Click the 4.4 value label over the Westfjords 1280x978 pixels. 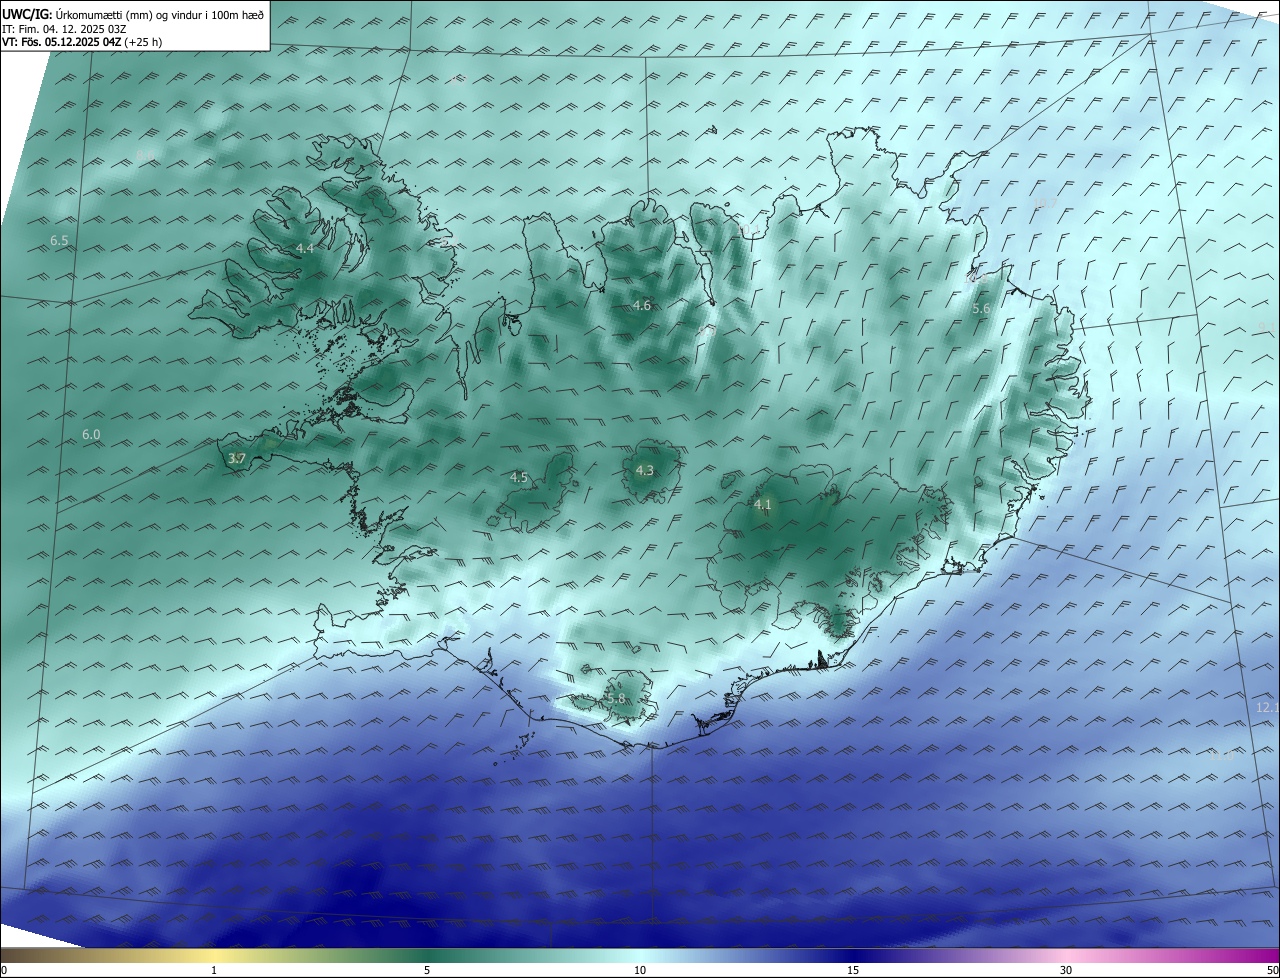(305, 248)
